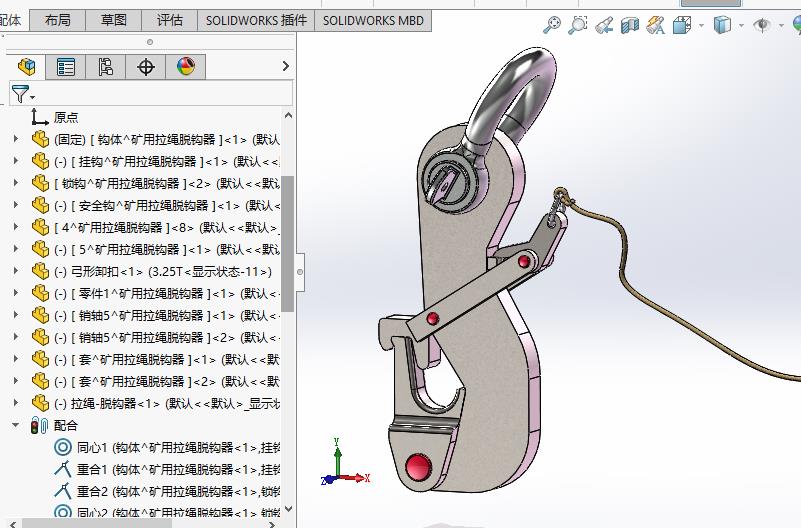
Task: Switch to SOLIDWORKS MBD tab
Action: [373, 20]
